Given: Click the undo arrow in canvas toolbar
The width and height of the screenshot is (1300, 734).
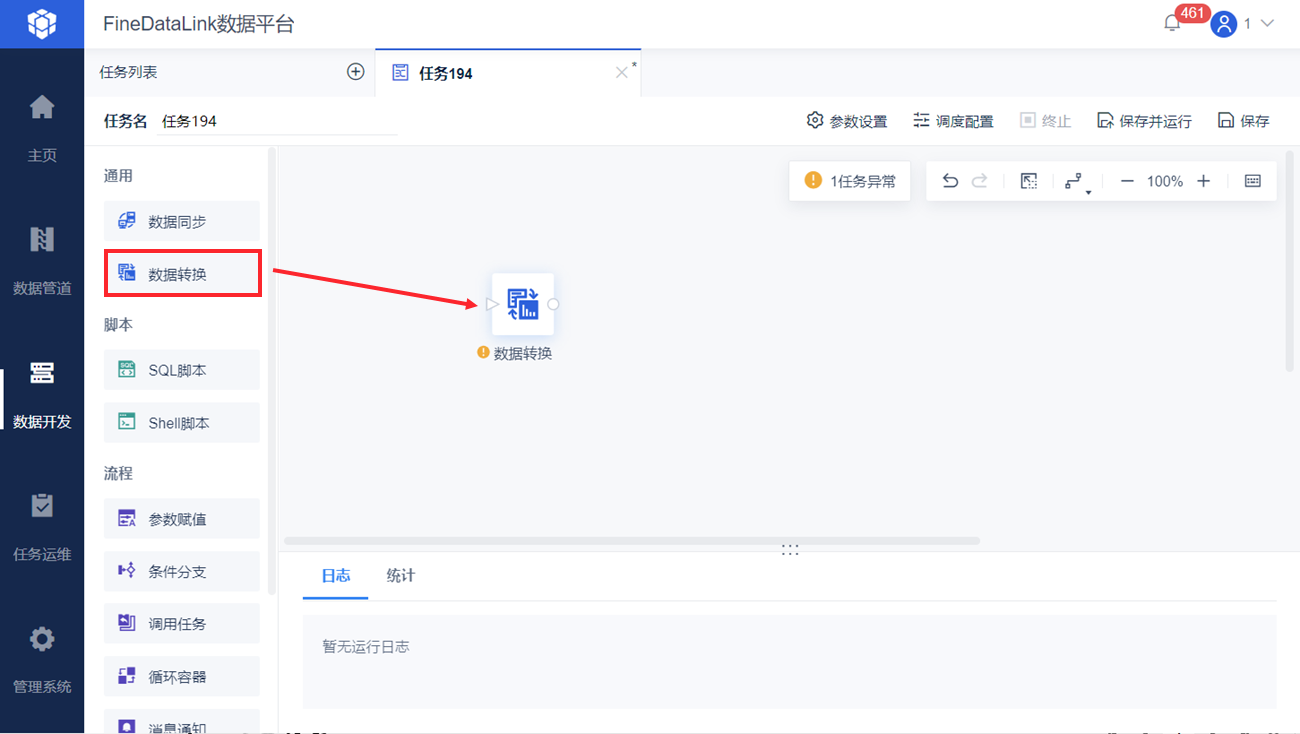Looking at the screenshot, I should [950, 181].
